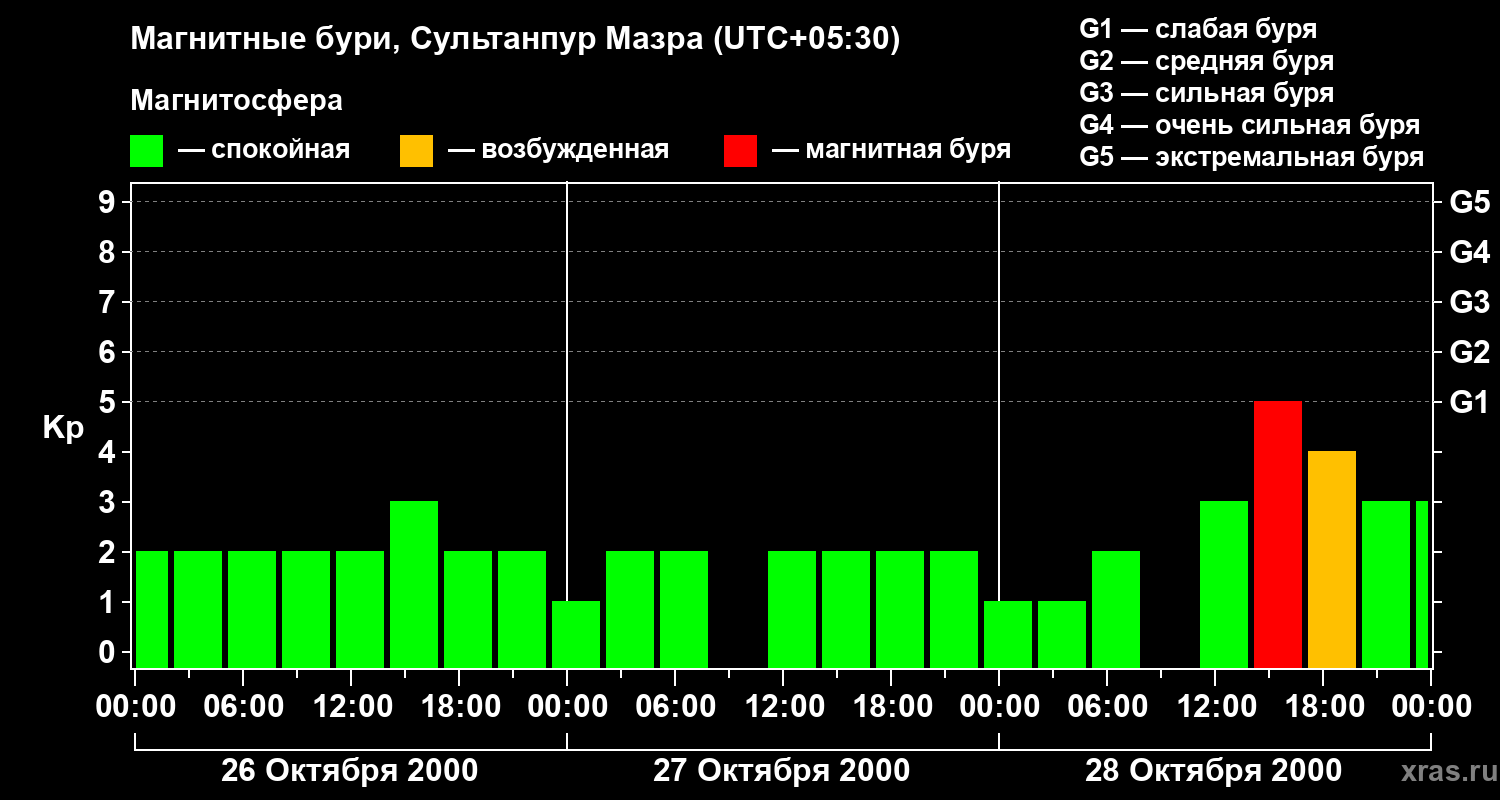
Task: Click the '12:00' time label of 27 October
Action: 783,707
